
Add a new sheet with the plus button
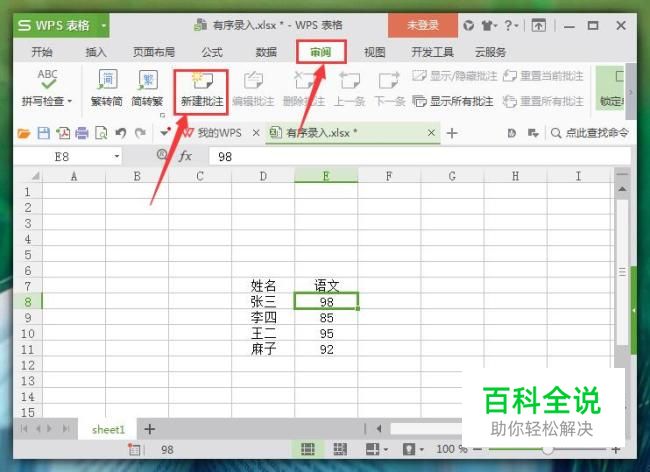pyautogui.click(x=150, y=429)
